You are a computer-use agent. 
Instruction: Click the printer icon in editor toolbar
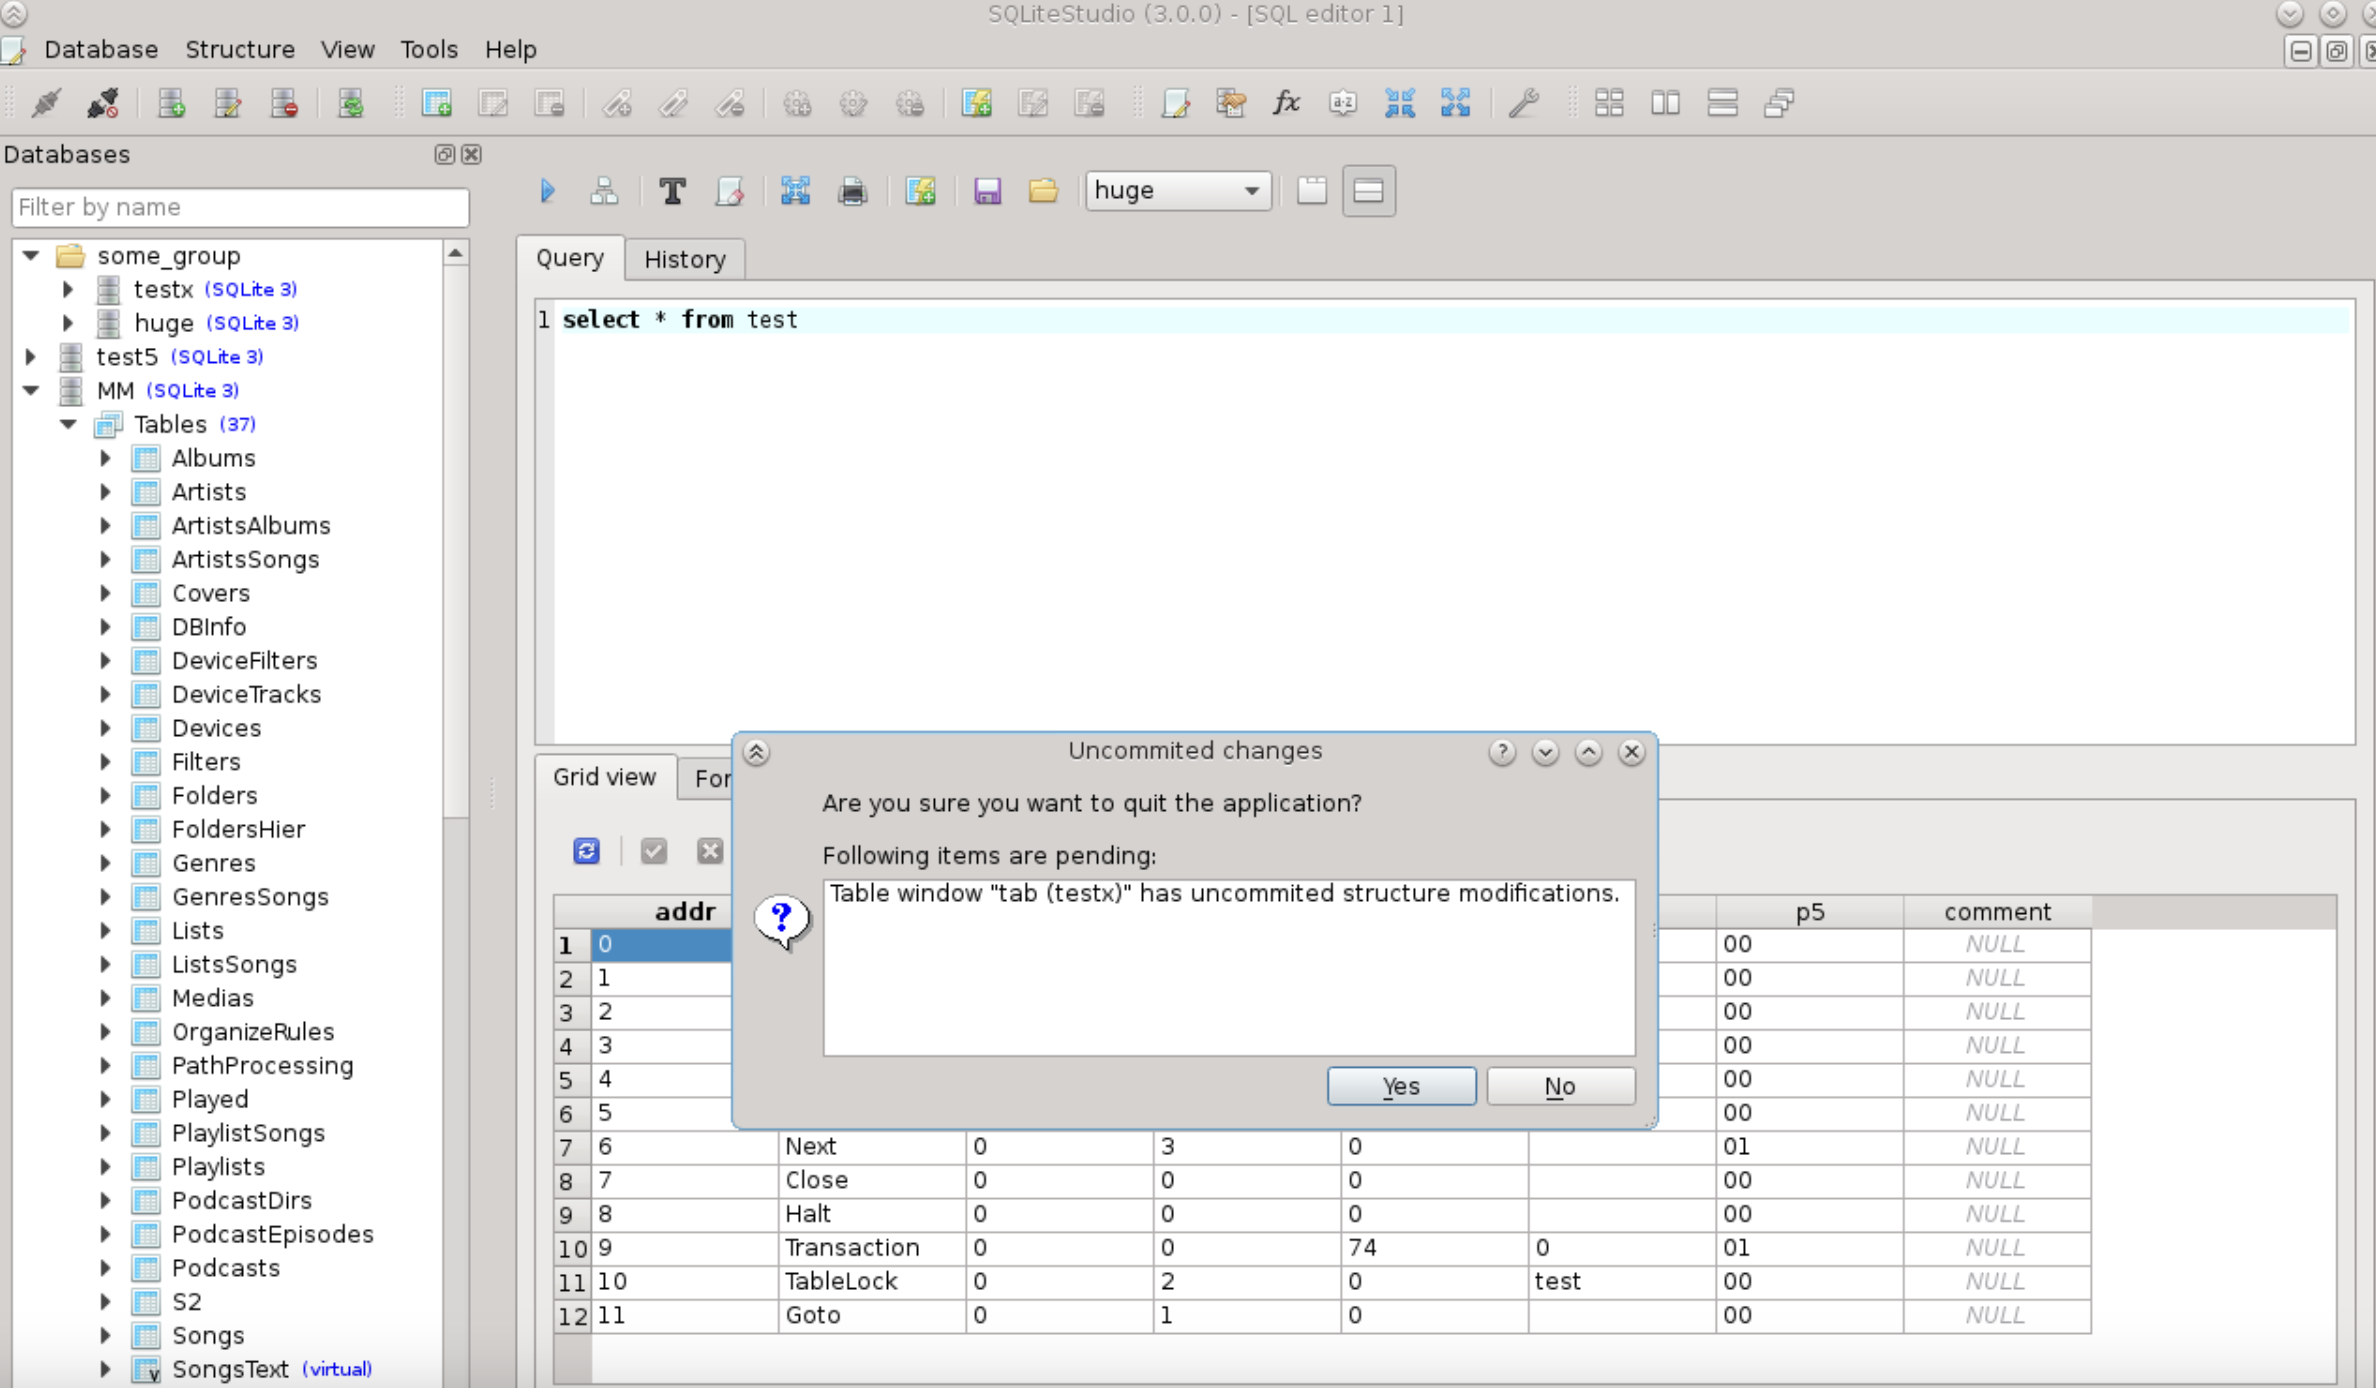click(x=852, y=190)
